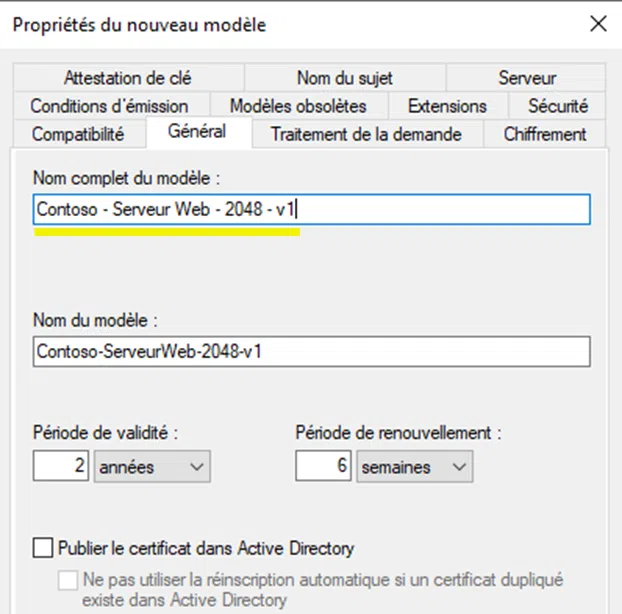Click the renewal period number field
Viewport: 622px width, 614px height.
pyautogui.click(x=325, y=466)
